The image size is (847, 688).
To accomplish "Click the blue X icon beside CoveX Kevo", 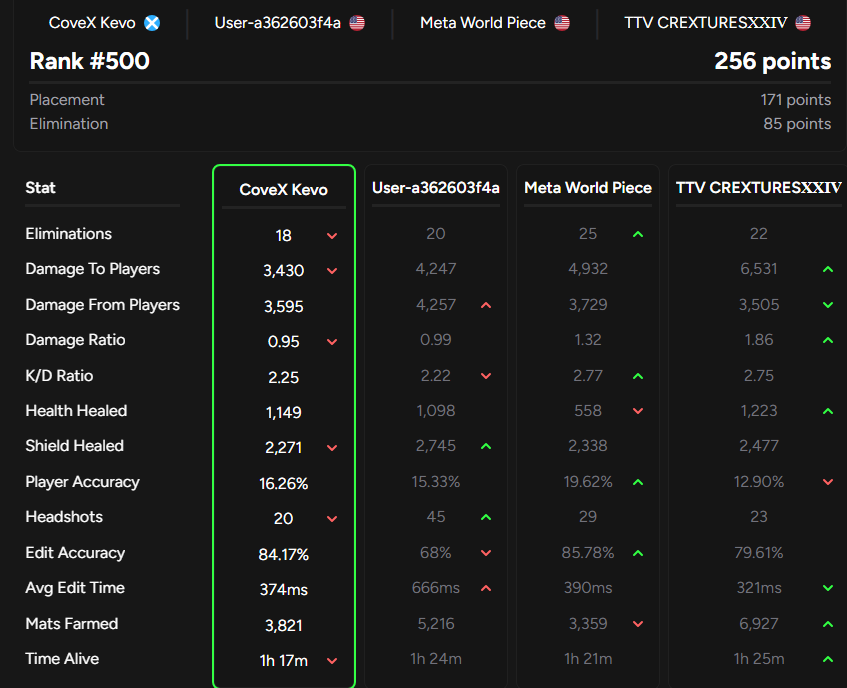I will 152,23.
